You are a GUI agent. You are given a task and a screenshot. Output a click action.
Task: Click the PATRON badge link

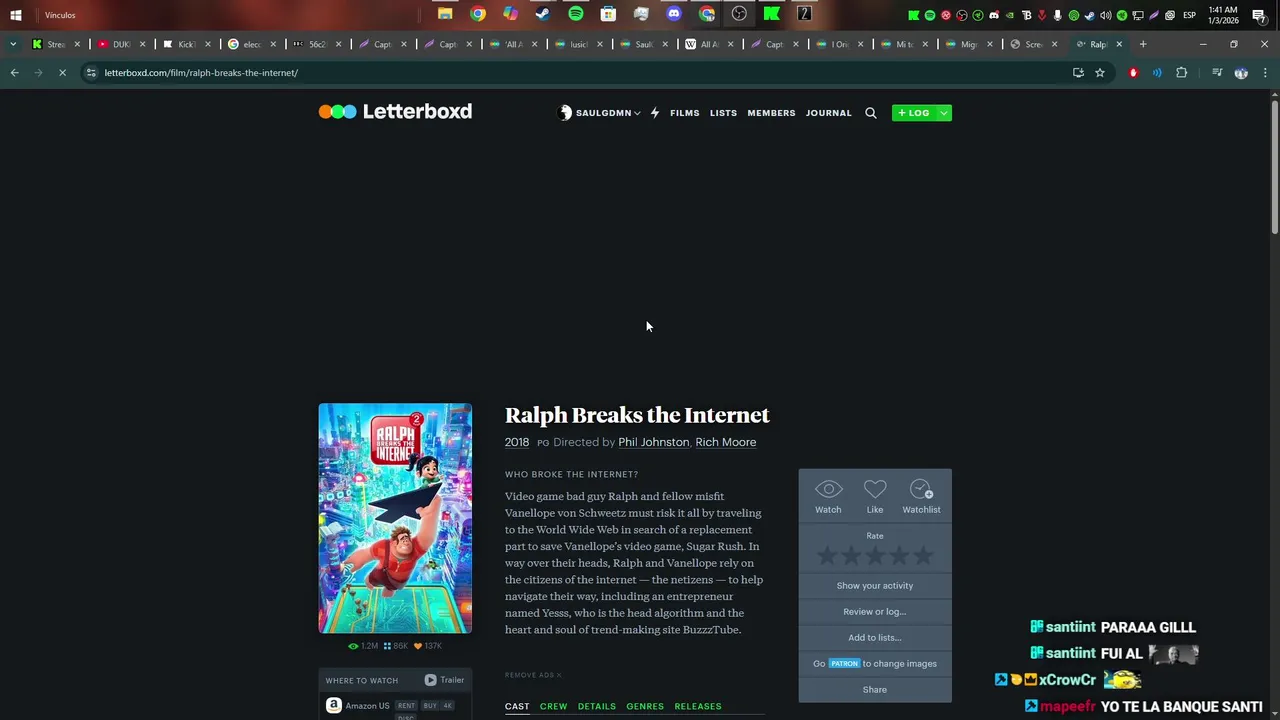pos(844,664)
